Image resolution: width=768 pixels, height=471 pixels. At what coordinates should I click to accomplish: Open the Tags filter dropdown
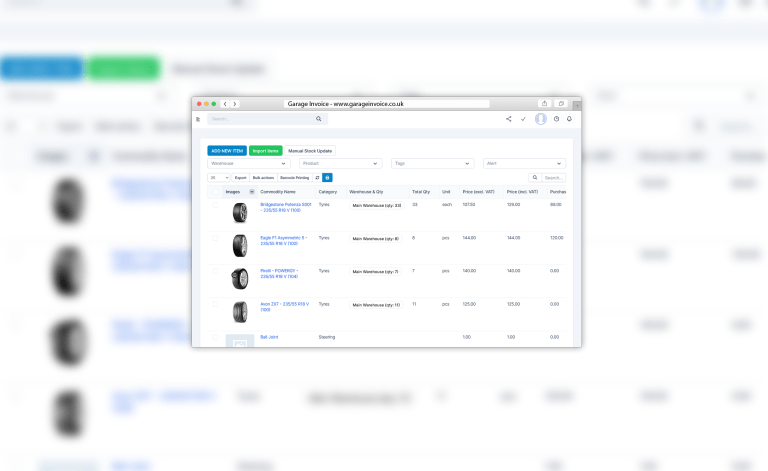point(432,163)
